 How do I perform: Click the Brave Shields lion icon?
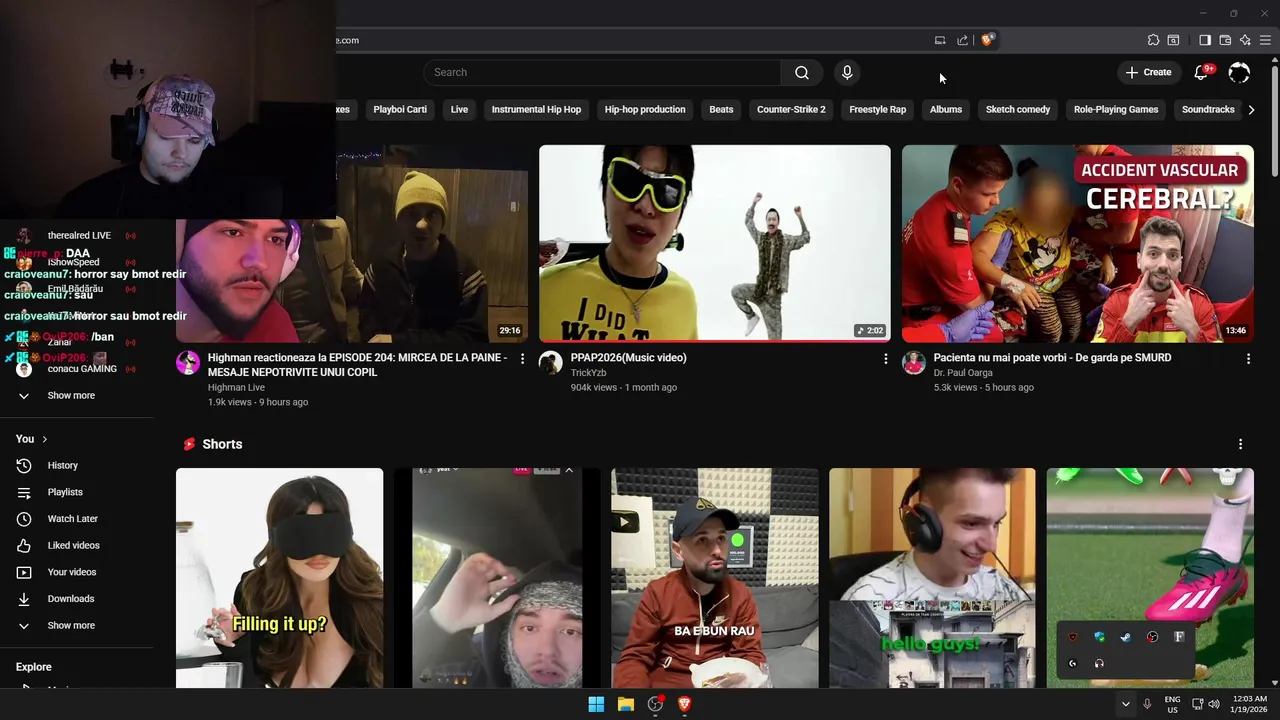[987, 40]
